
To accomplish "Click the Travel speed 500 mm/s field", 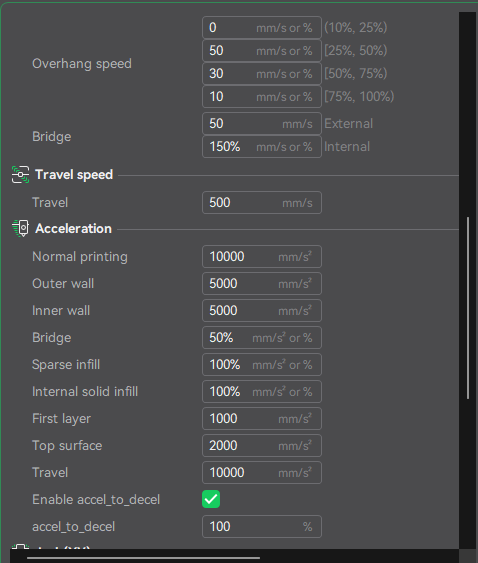I will coord(262,203).
